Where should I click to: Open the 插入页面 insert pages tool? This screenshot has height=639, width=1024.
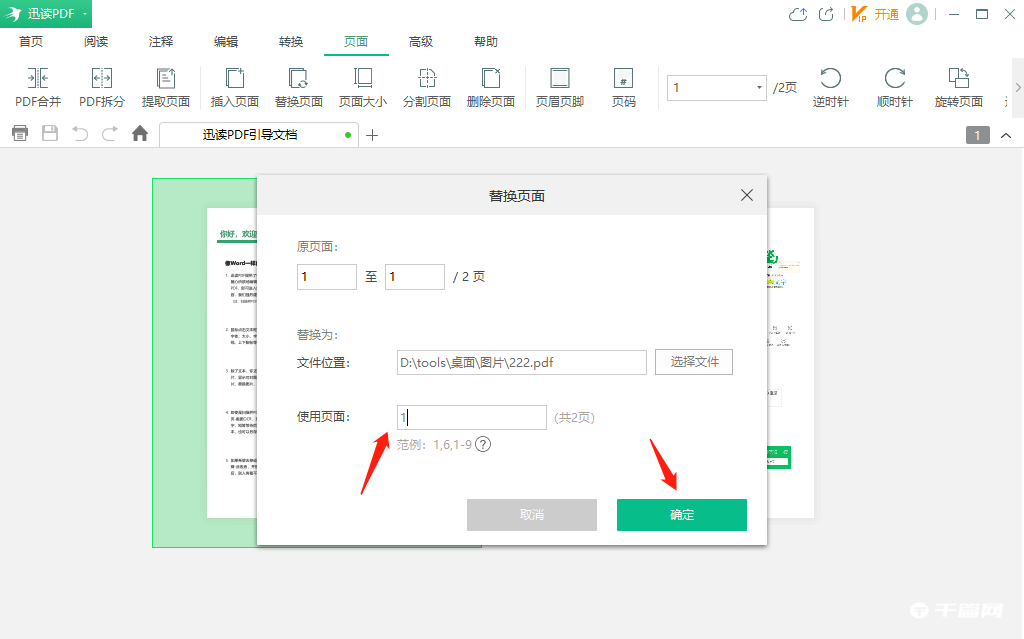coord(234,88)
